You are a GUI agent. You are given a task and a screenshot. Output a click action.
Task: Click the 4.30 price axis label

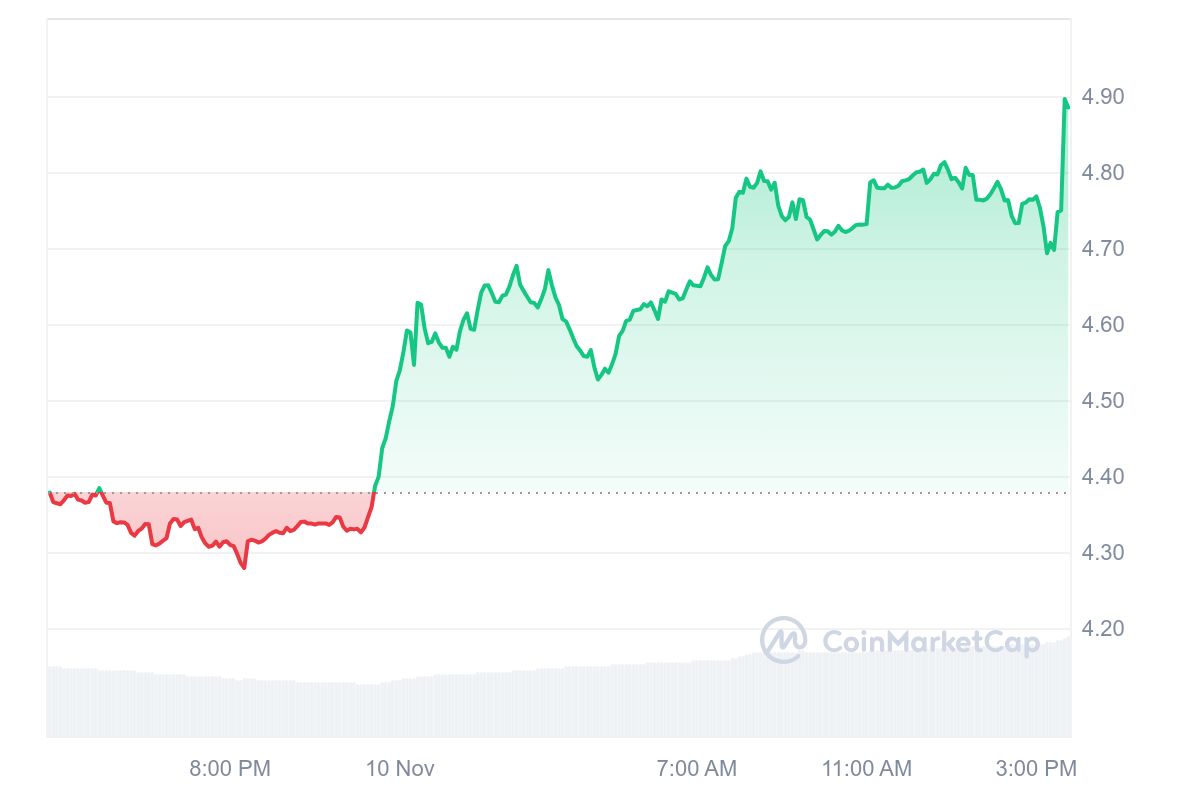1104,553
